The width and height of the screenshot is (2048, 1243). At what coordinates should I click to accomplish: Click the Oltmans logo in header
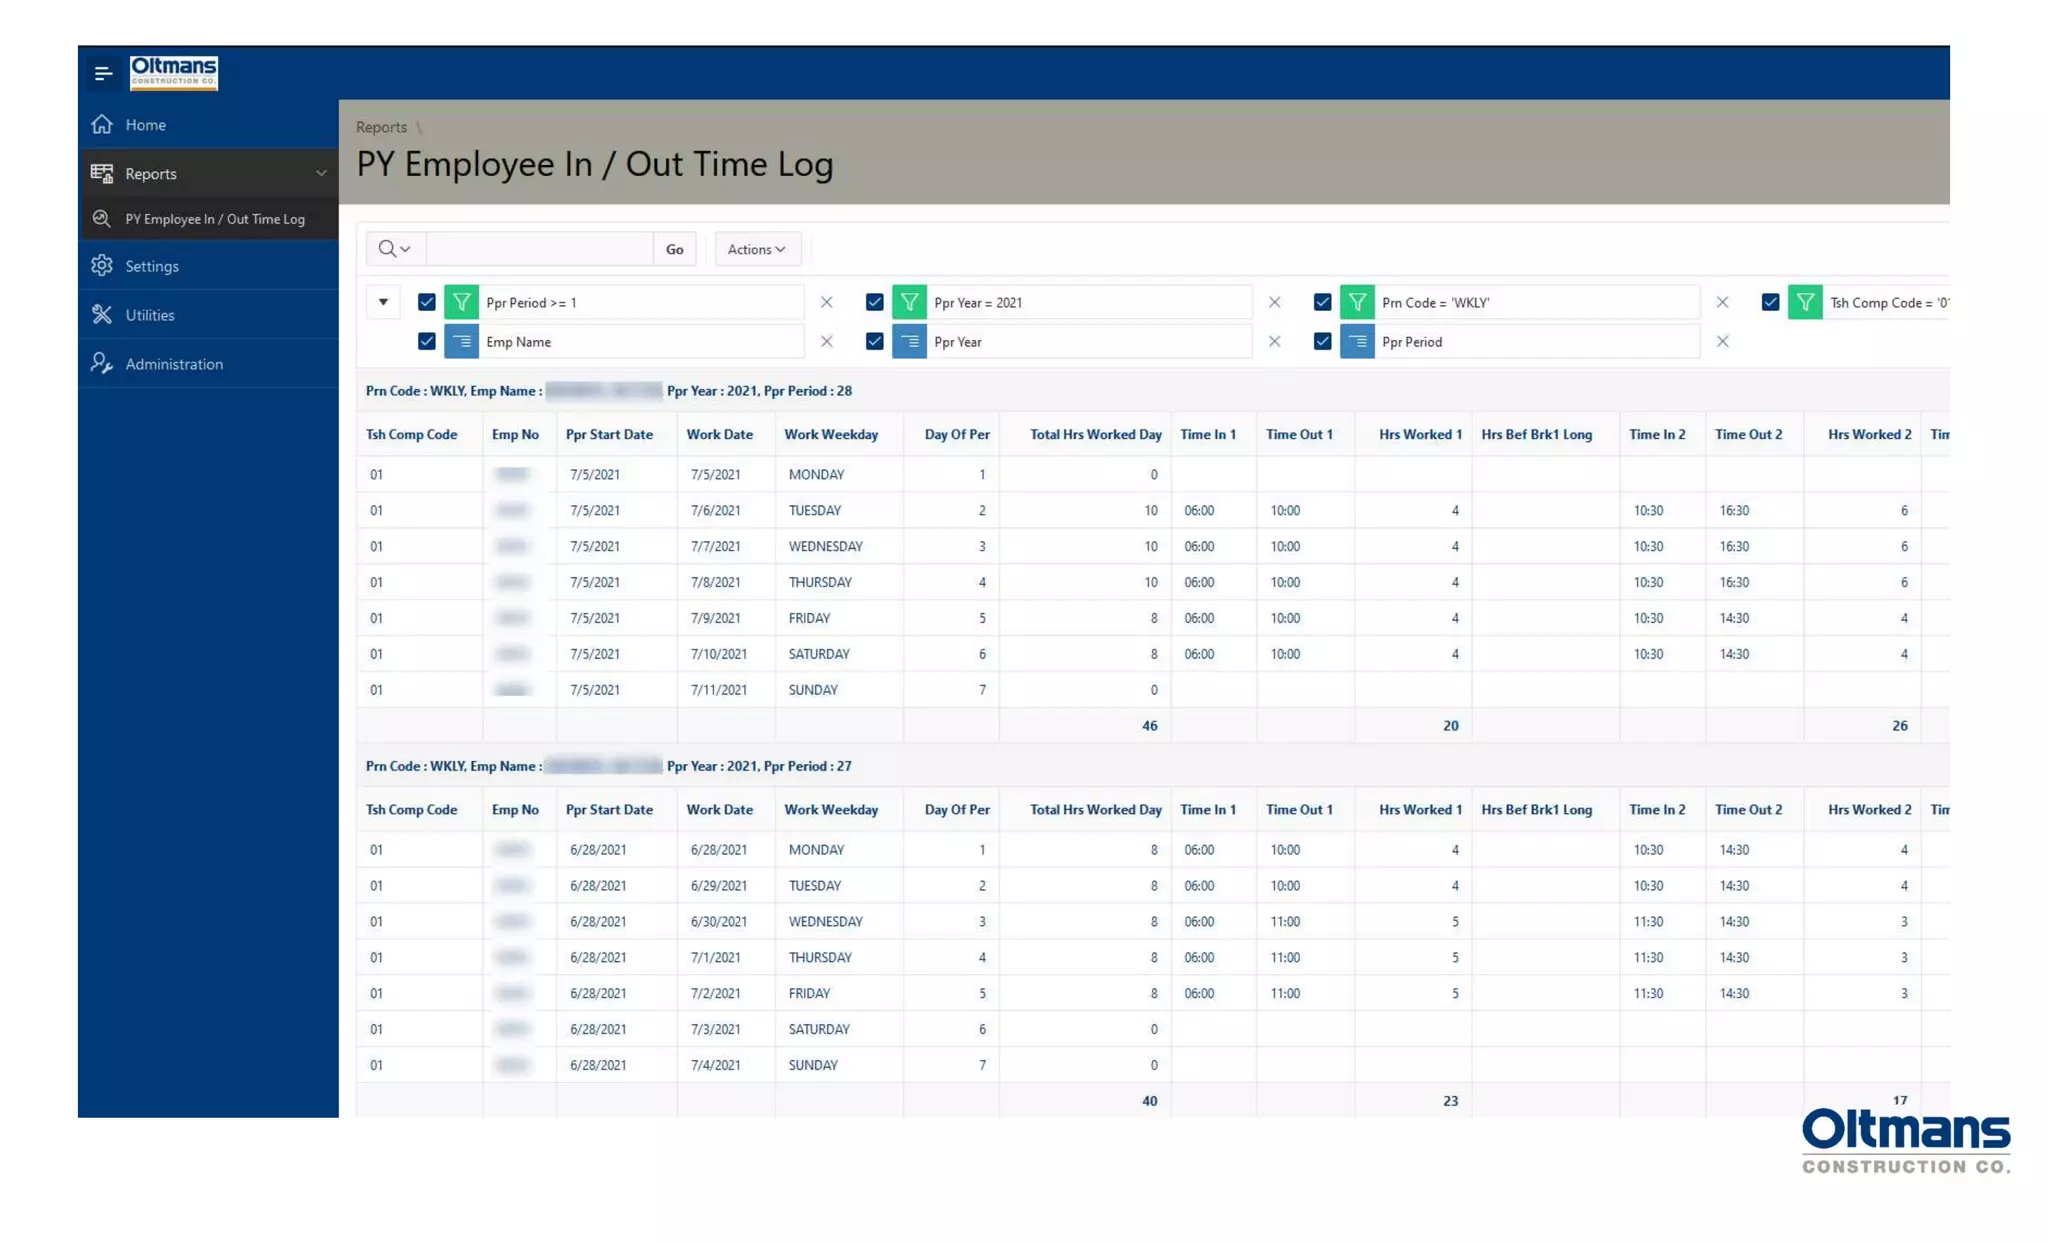[x=173, y=72]
